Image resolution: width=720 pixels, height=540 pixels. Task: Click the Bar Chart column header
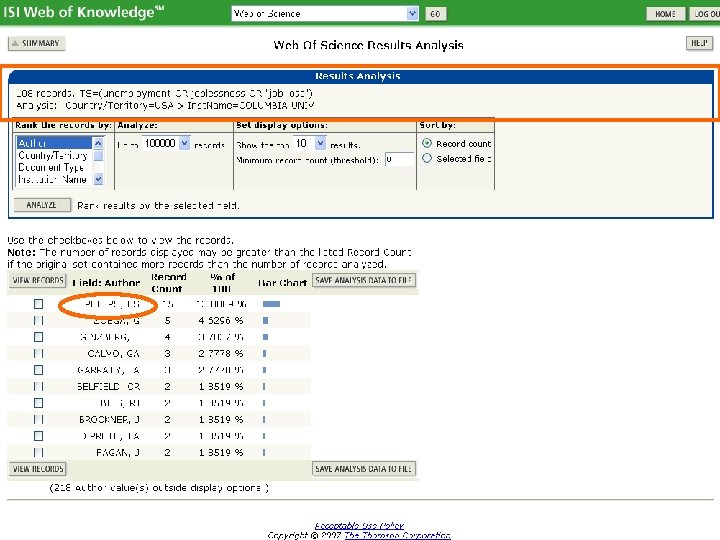pos(282,283)
